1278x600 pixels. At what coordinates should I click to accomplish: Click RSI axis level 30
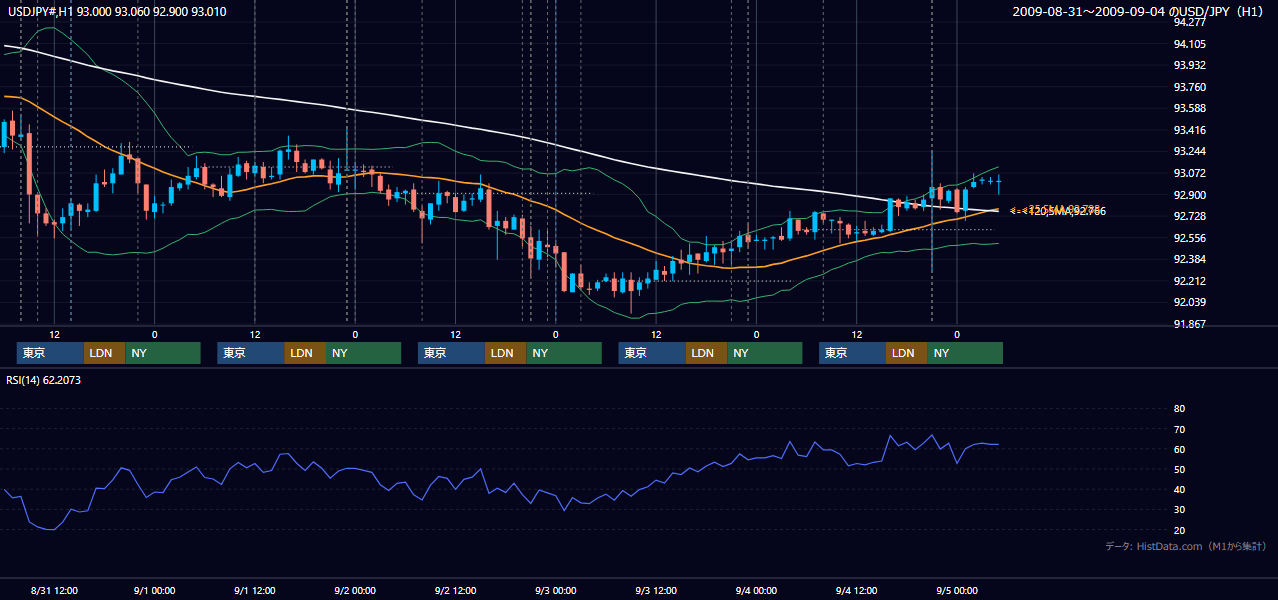click(x=1179, y=510)
